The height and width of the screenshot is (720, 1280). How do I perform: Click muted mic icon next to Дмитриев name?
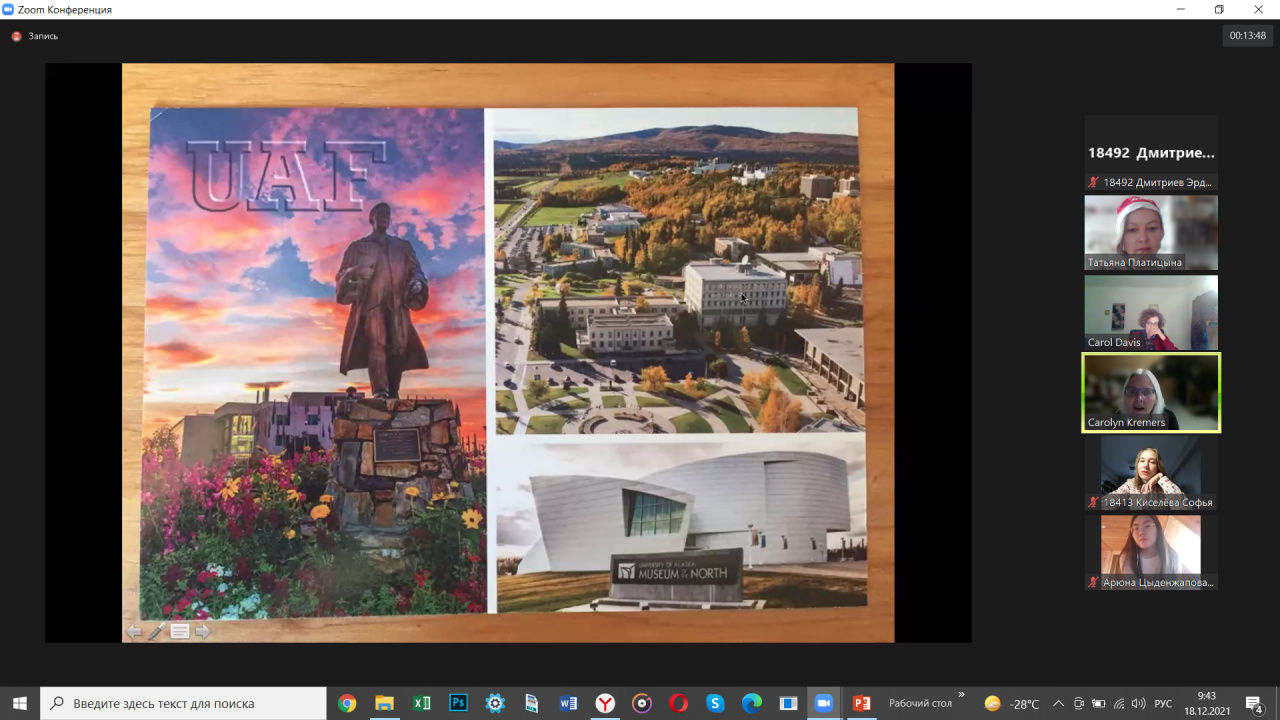coord(1094,182)
